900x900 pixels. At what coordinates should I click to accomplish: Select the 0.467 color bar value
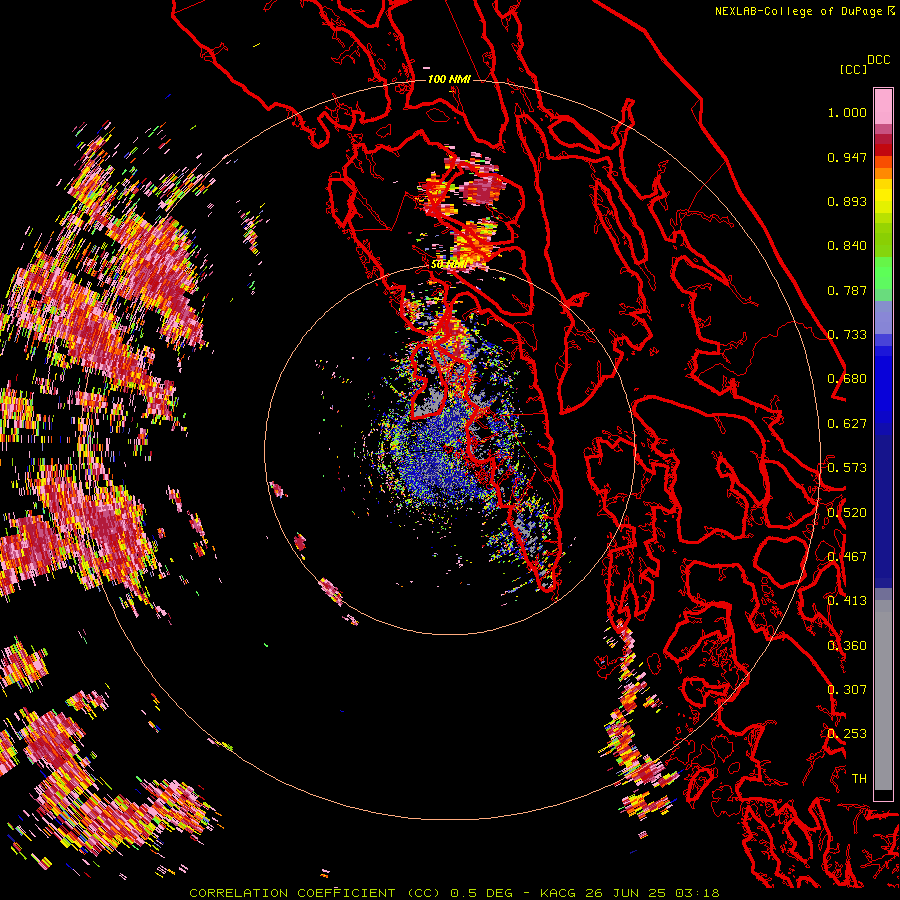[x=847, y=557]
